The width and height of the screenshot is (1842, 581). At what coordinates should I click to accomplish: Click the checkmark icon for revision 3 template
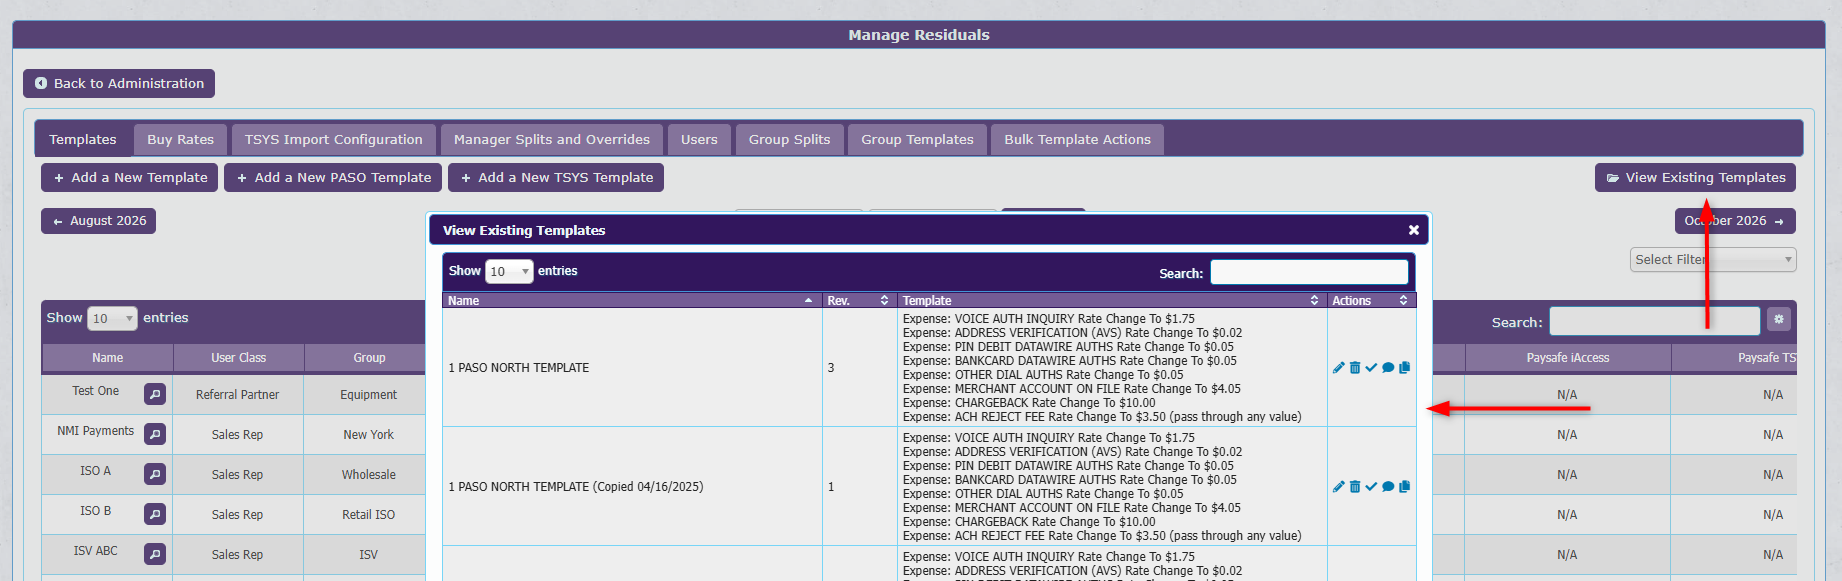1371,368
